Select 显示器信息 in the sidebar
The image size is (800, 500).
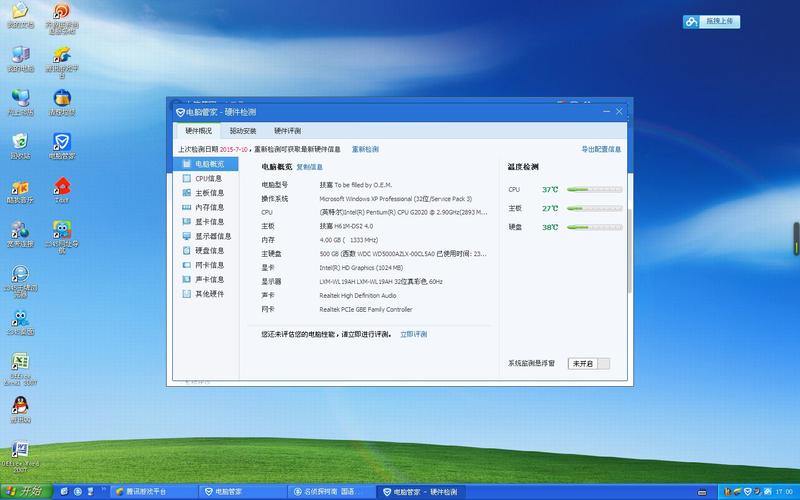click(205, 236)
